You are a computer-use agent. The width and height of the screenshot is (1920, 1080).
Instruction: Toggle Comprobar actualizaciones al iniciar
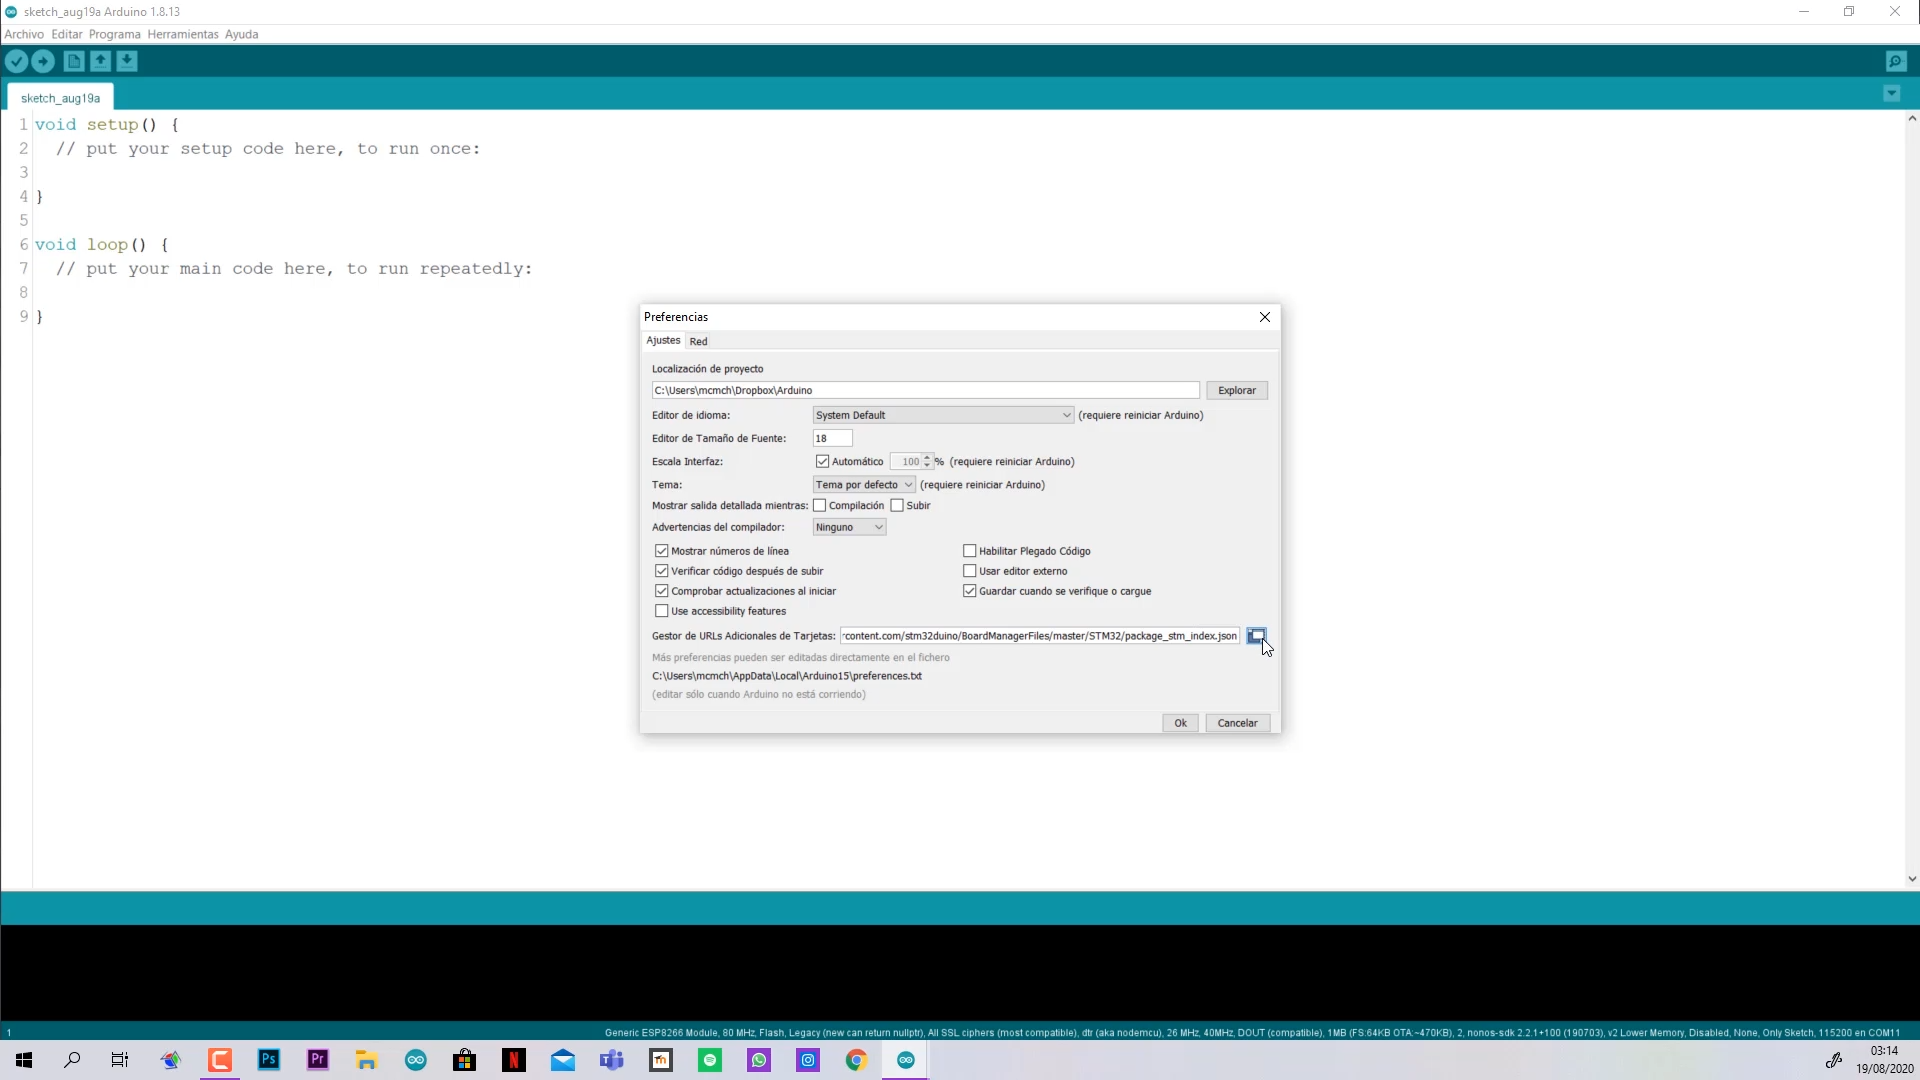[662, 591]
